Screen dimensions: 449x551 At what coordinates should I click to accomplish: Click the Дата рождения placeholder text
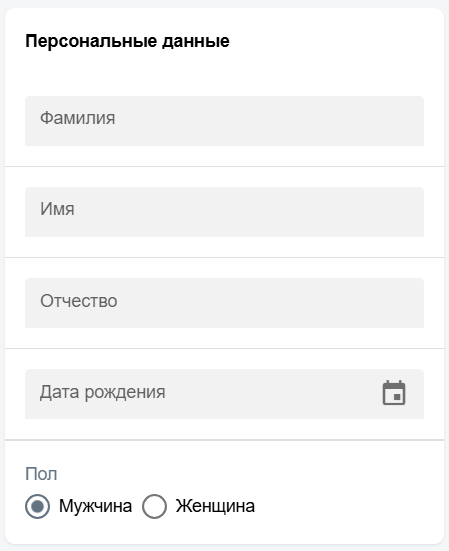click(102, 392)
